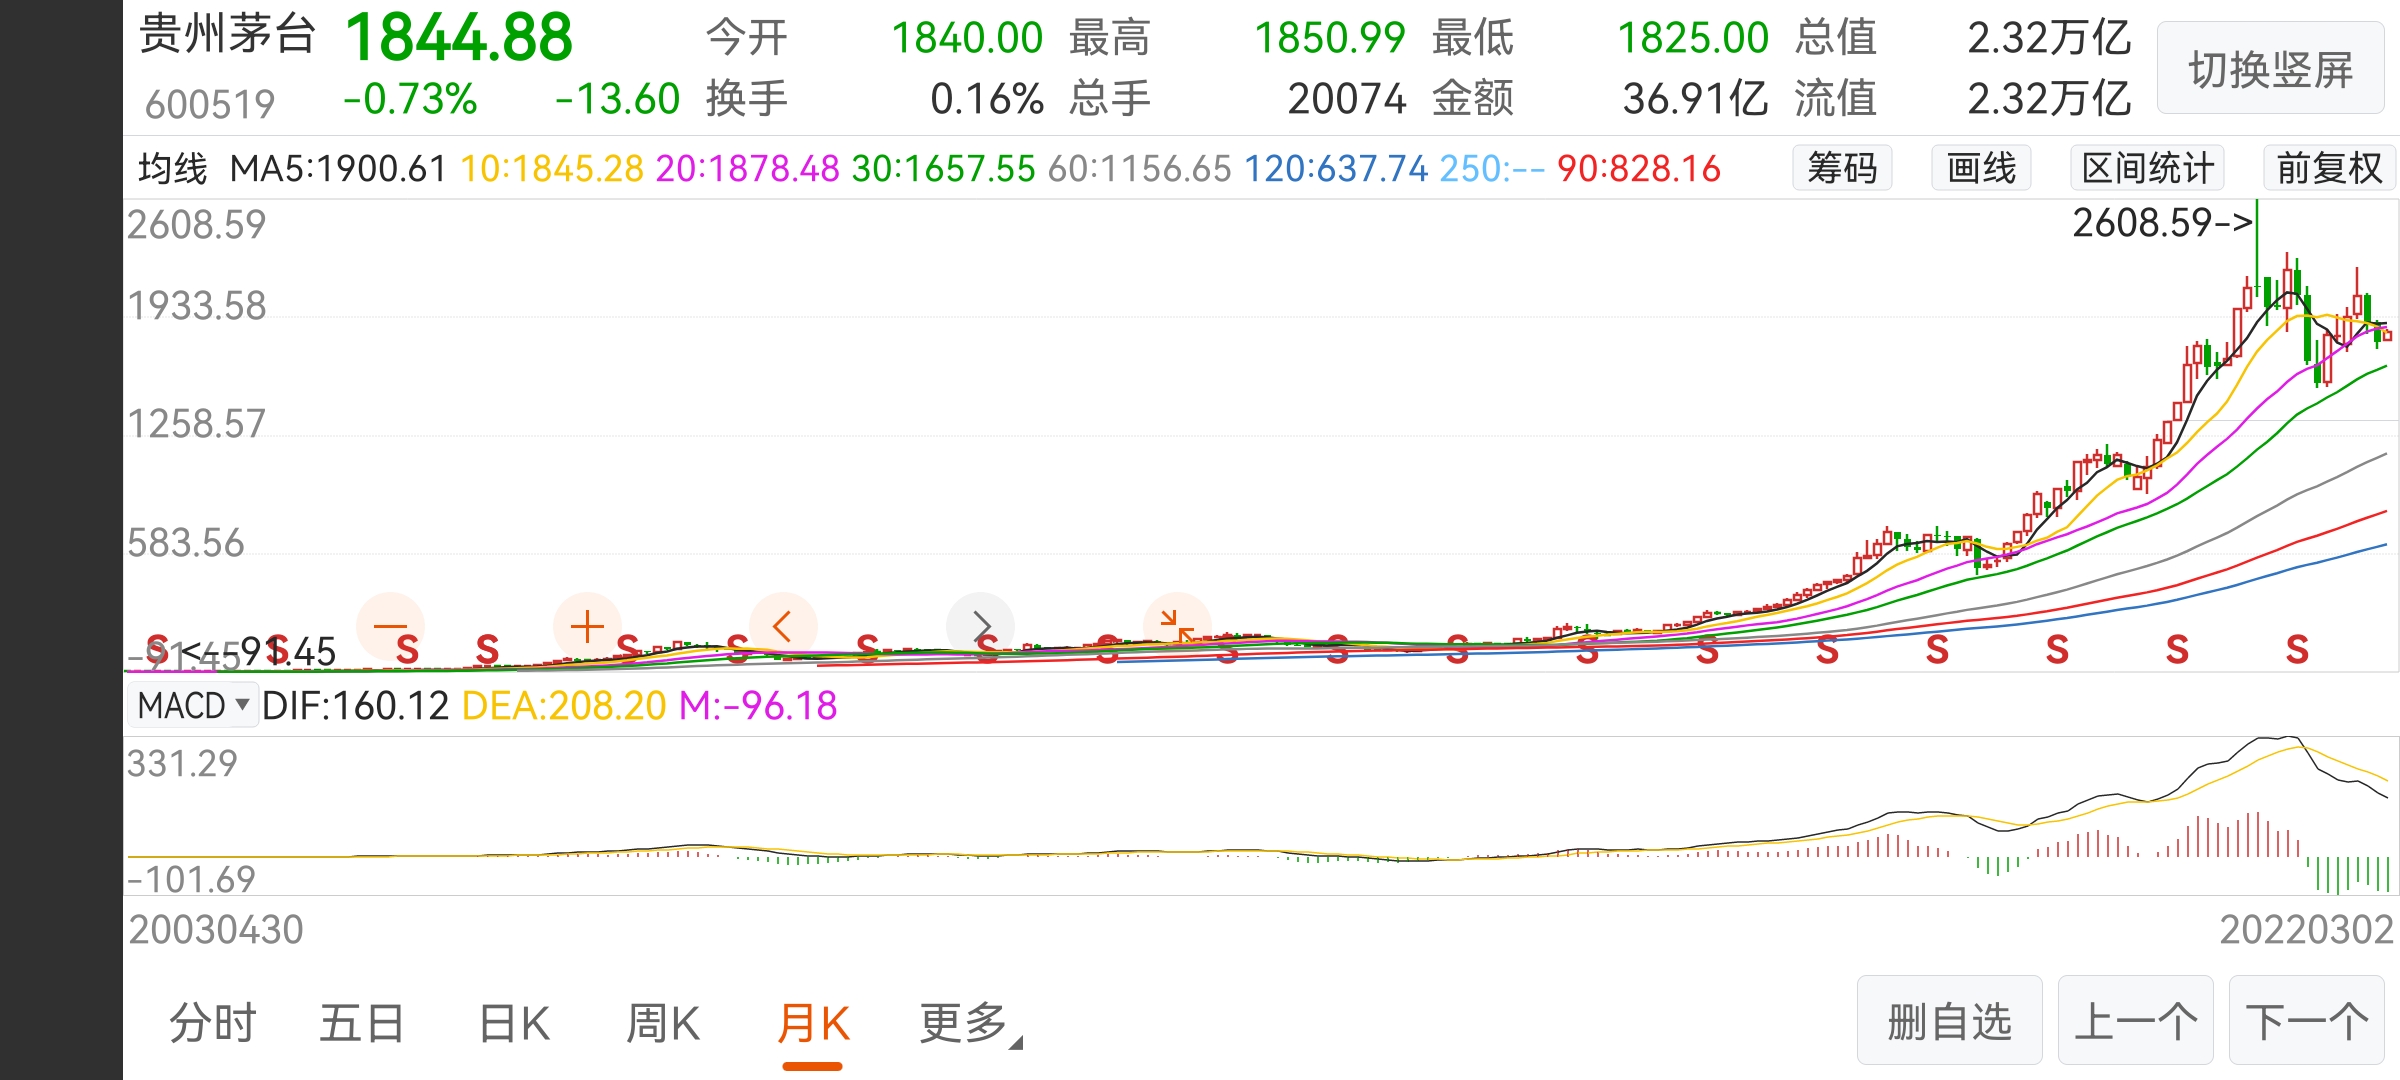
Task: Switch to 日K tab
Action: 514,1023
